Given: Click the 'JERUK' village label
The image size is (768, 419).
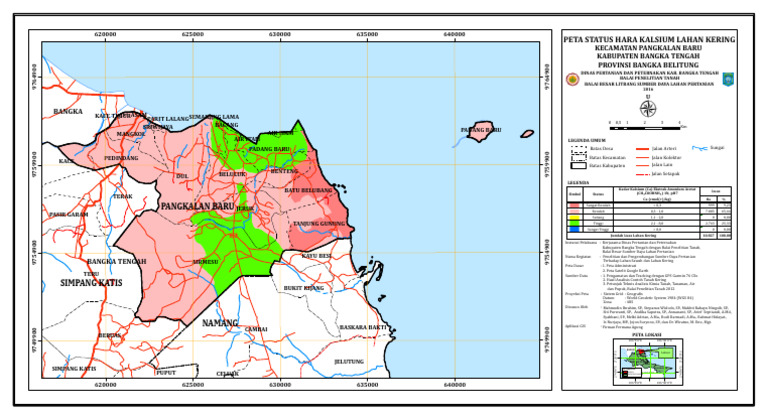Looking at the screenshot, I should (245, 208).
